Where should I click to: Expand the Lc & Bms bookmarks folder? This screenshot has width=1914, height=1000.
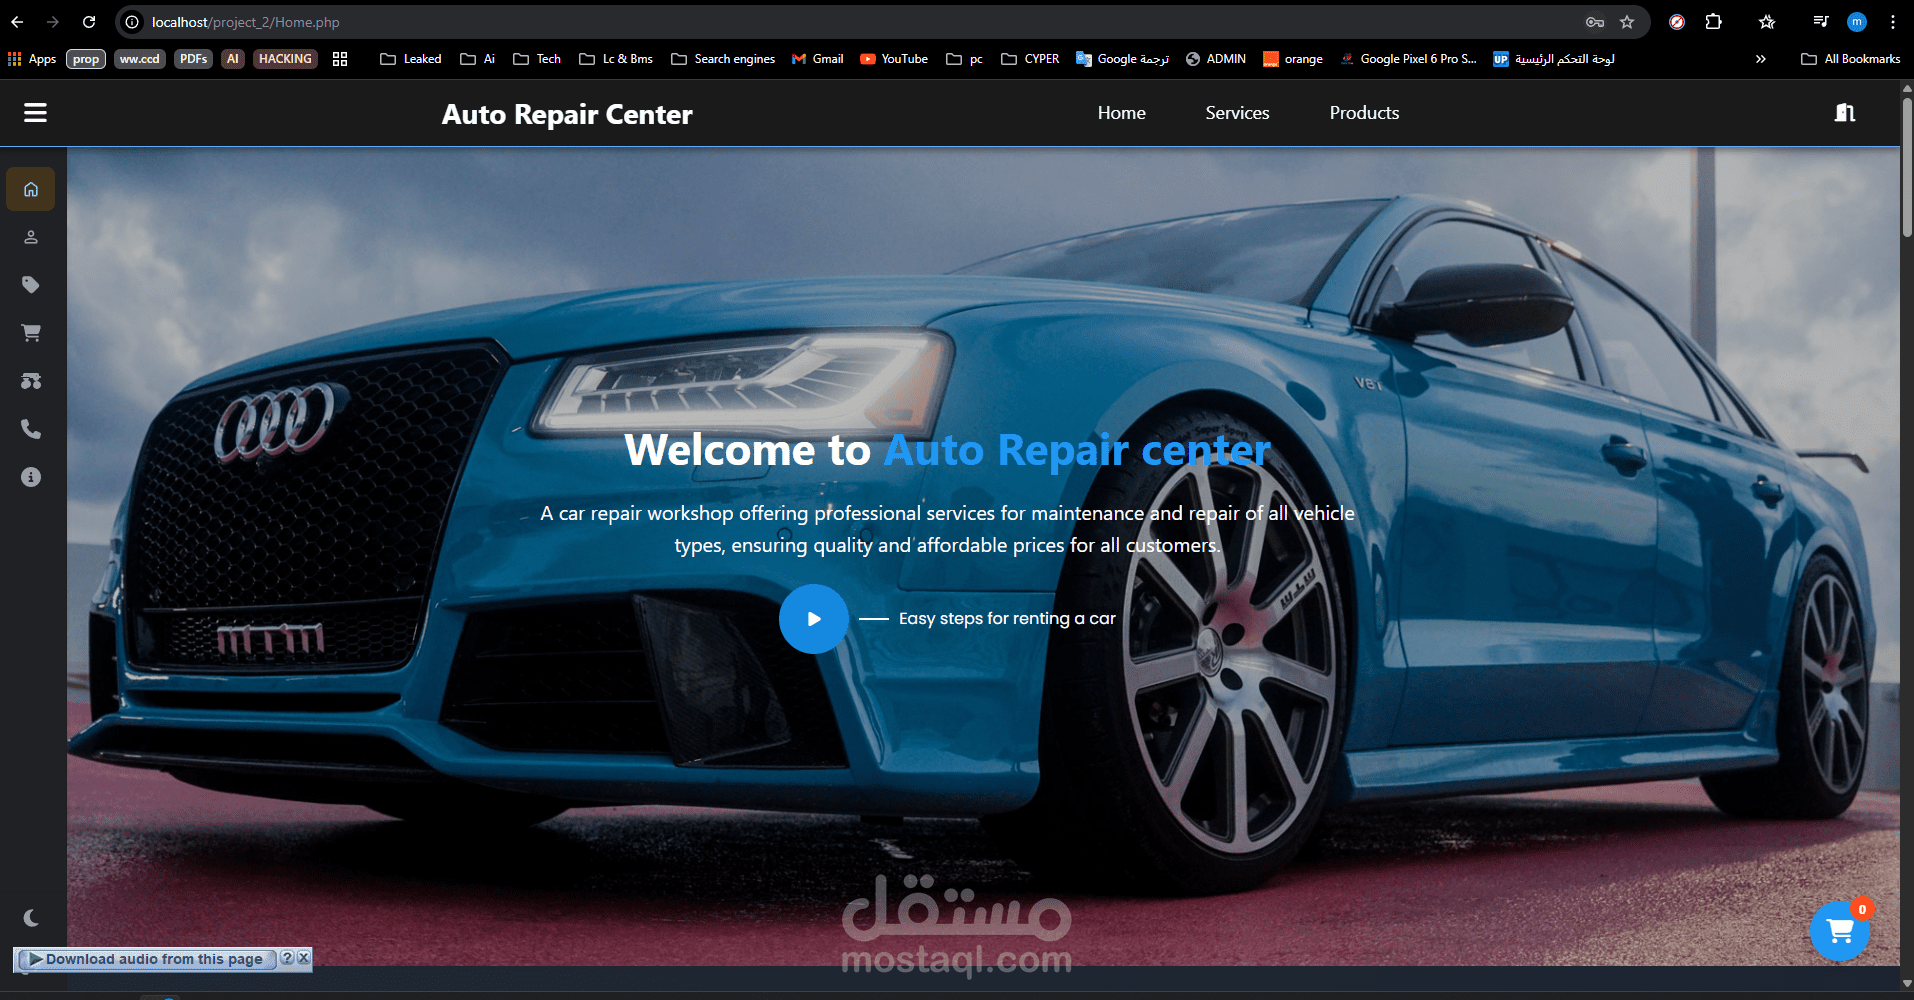(x=616, y=59)
